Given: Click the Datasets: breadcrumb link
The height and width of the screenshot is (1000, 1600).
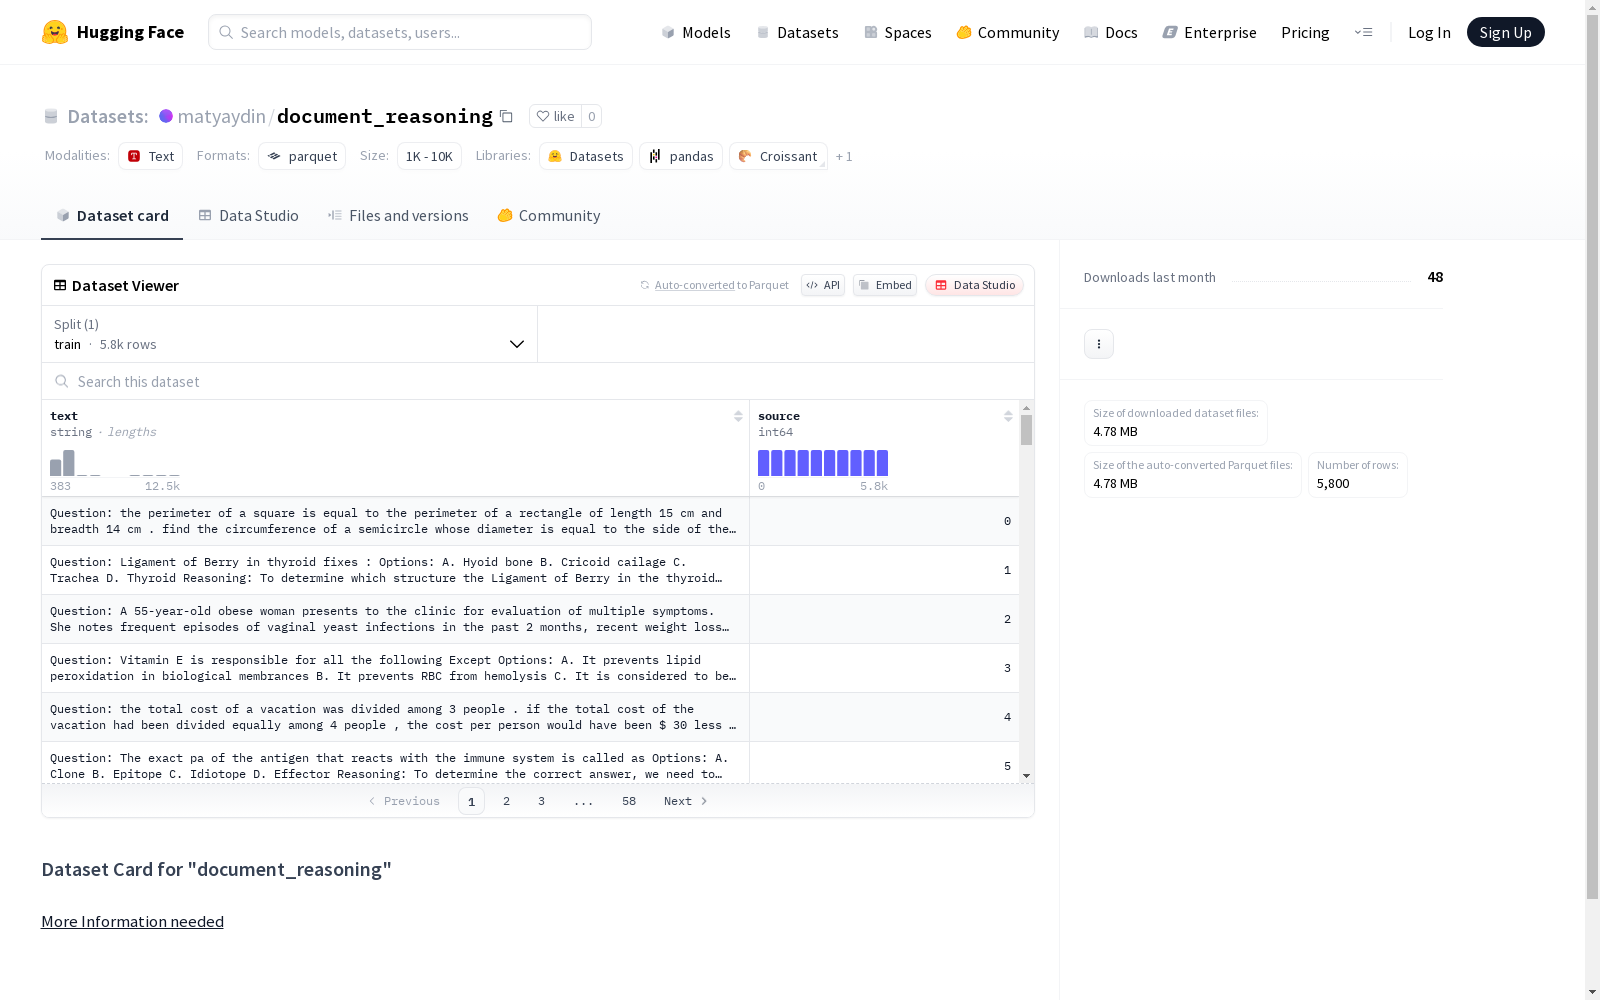Looking at the screenshot, I should (107, 116).
